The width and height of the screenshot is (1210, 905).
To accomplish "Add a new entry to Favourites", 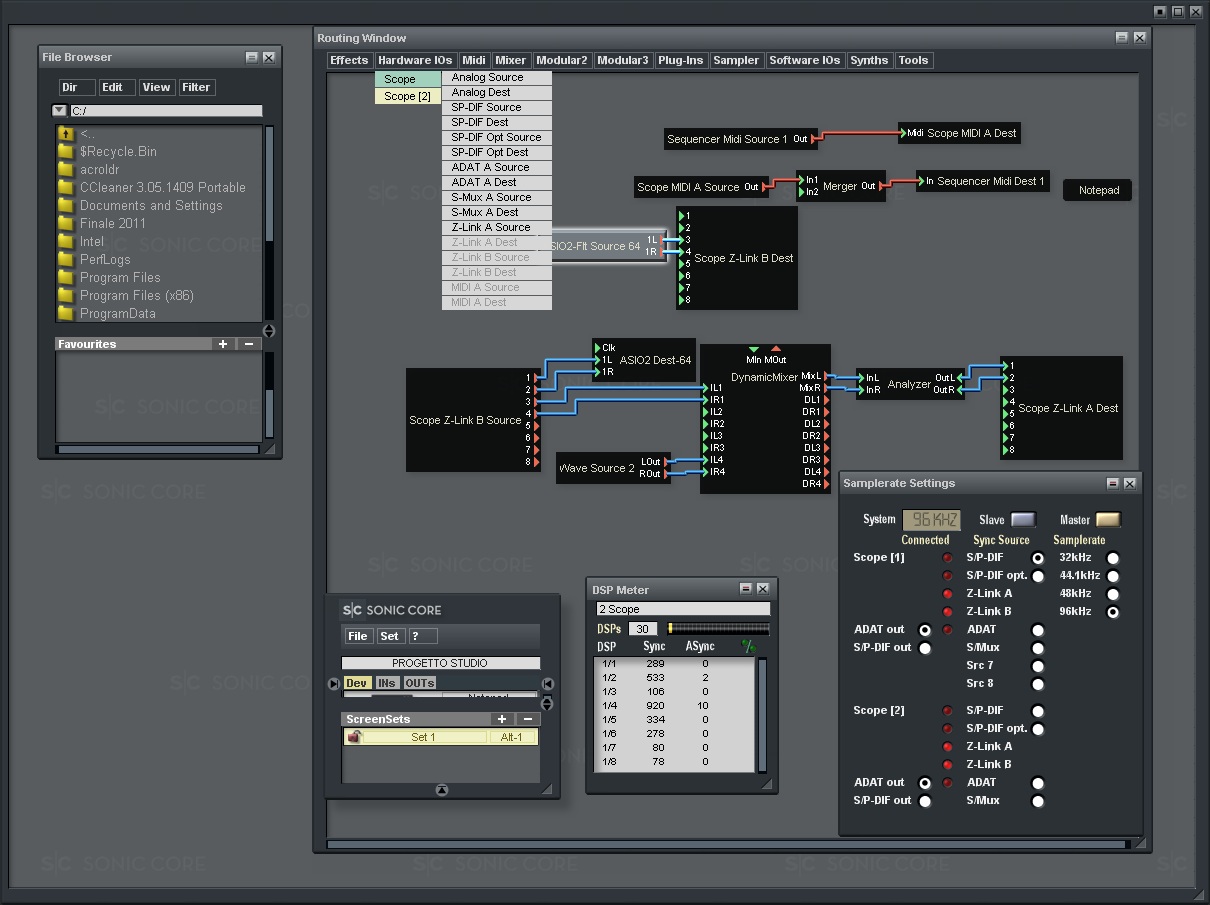I will (223, 344).
